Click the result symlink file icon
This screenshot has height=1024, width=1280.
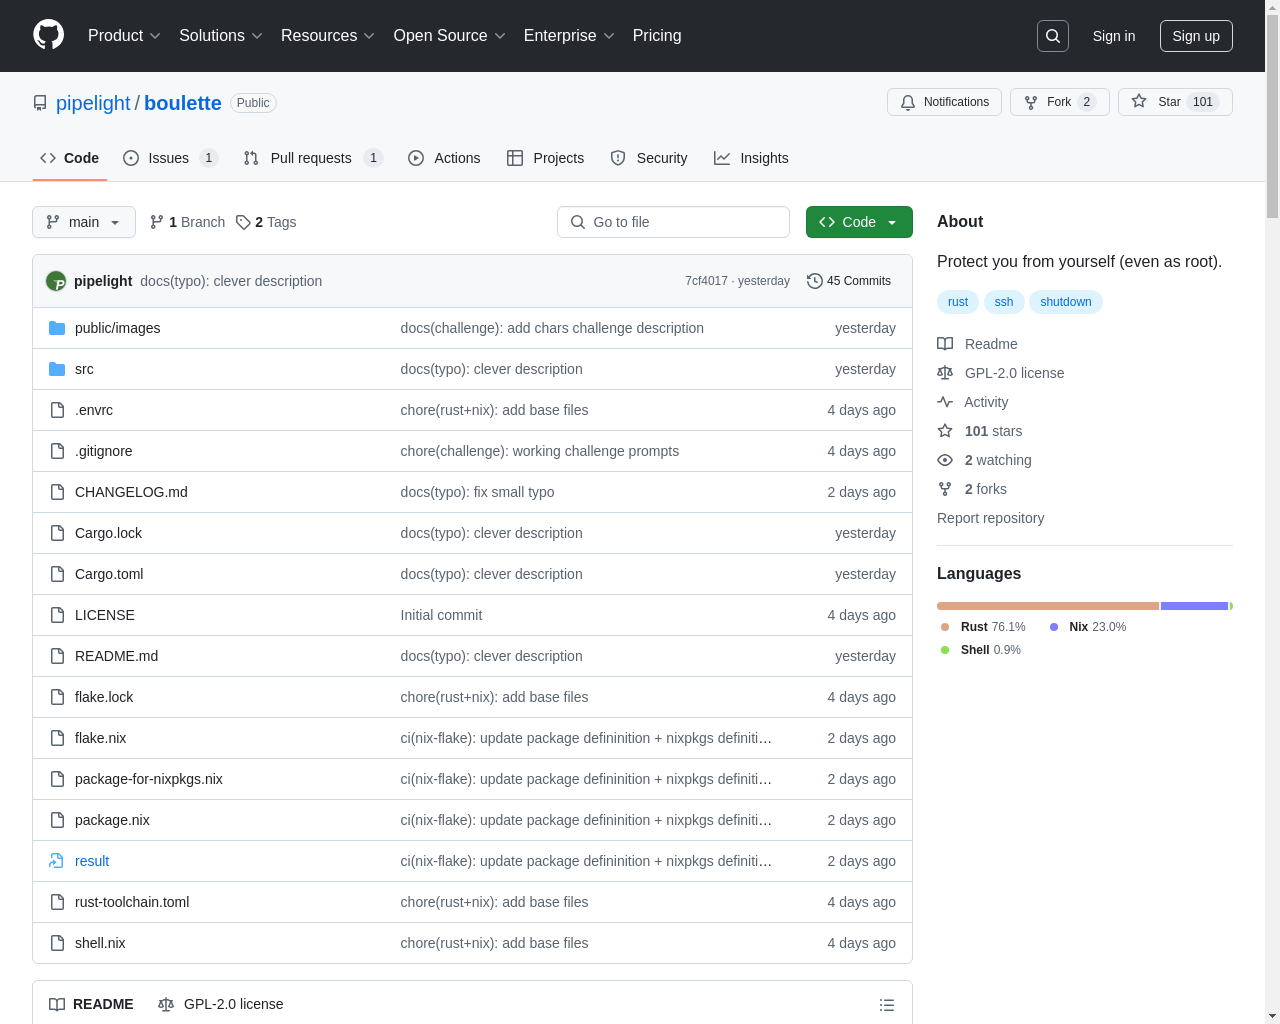click(57, 861)
